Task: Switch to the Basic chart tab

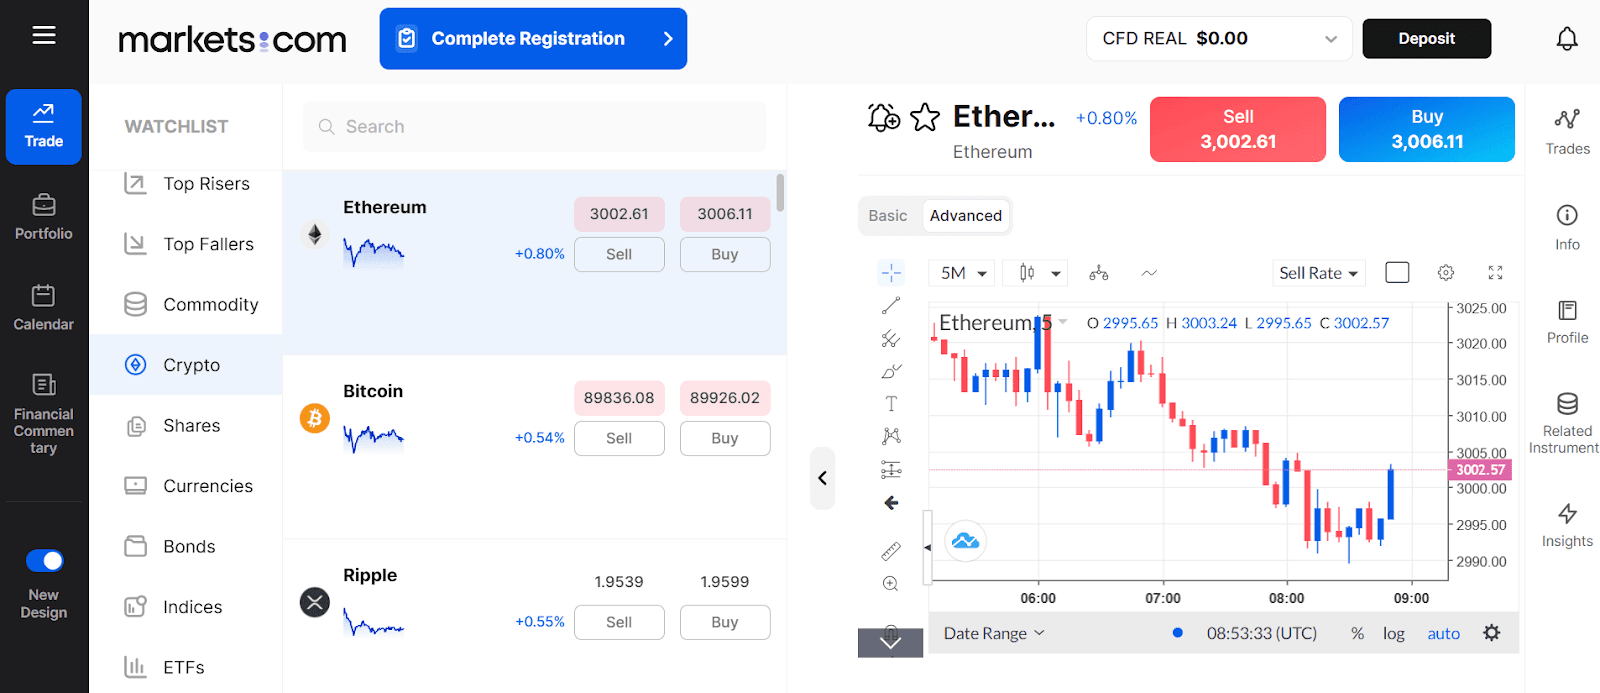Action: 888,216
